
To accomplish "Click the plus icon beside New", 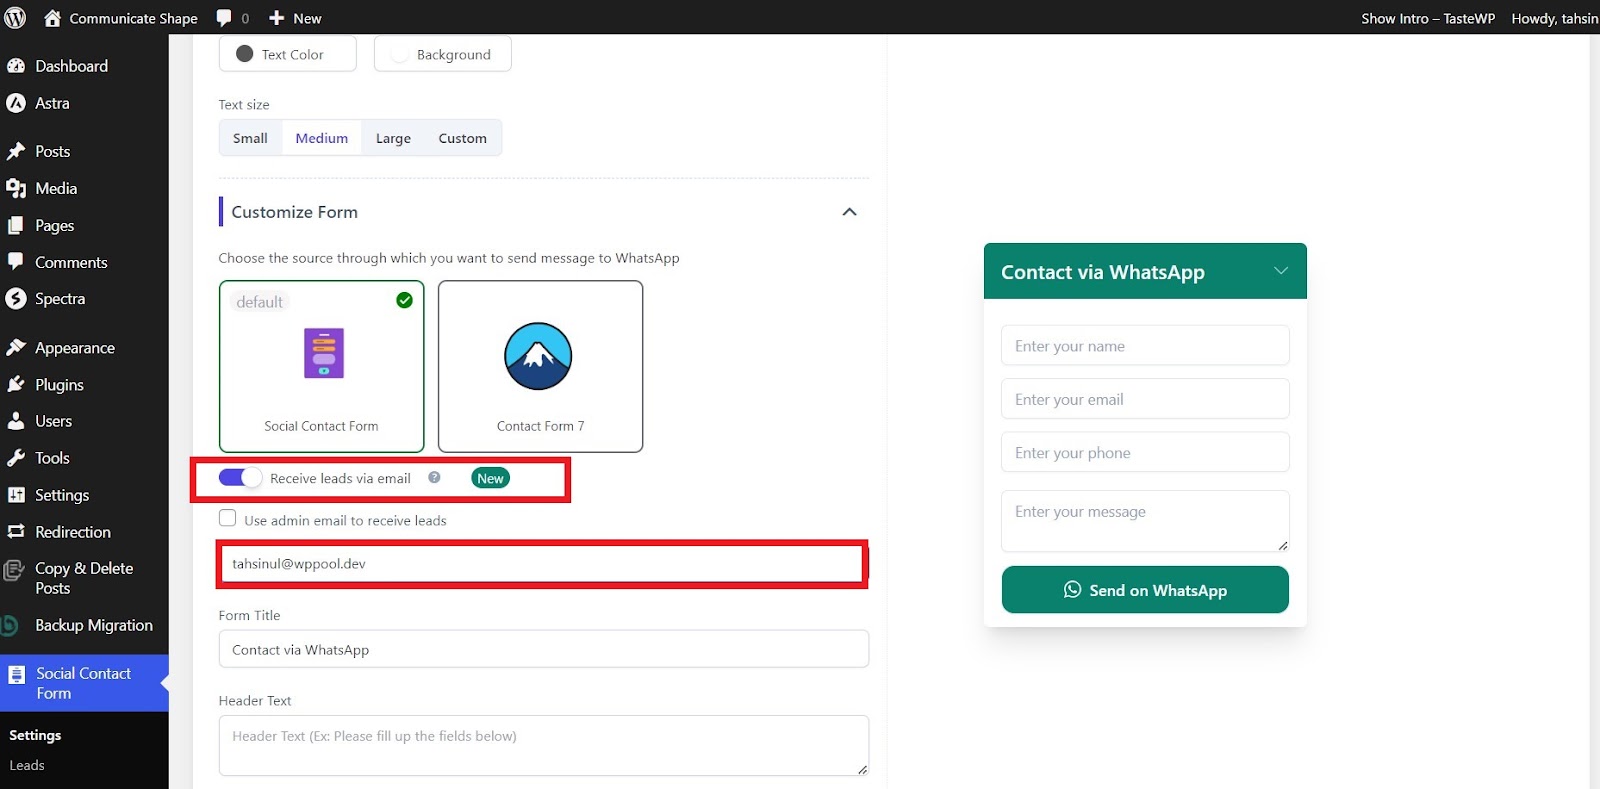I will pos(277,18).
